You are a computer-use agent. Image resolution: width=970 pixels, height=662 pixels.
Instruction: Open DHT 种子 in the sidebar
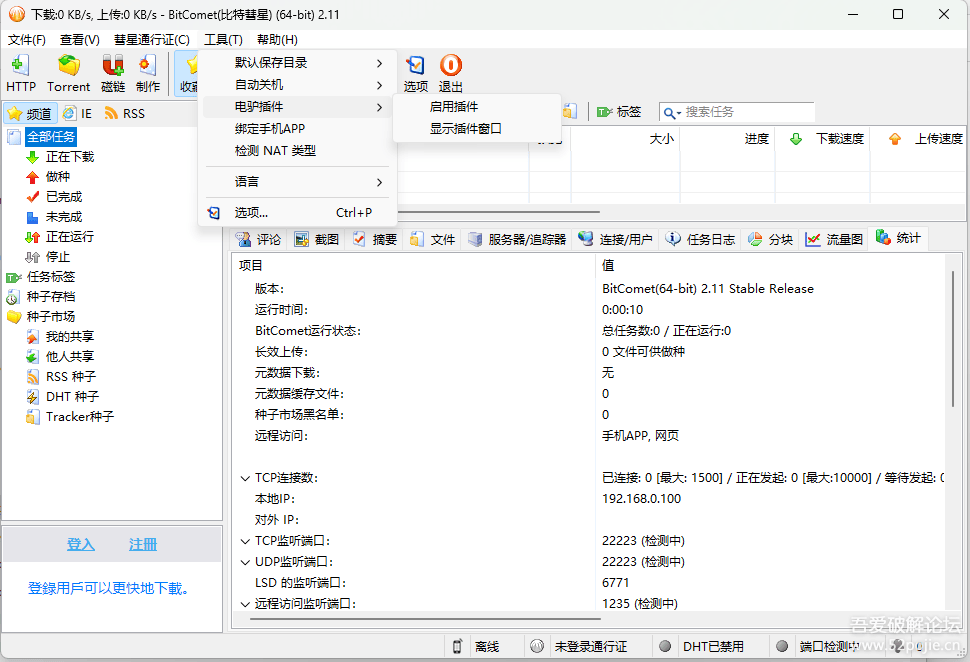pos(62,397)
